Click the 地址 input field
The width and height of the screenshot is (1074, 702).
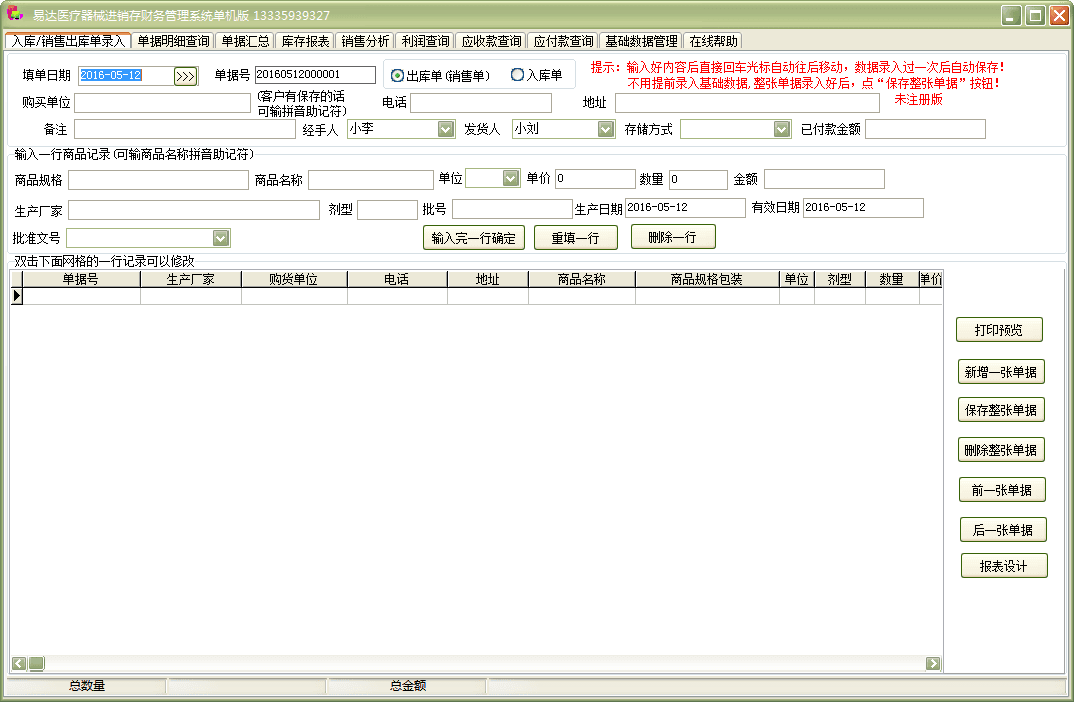click(x=747, y=103)
